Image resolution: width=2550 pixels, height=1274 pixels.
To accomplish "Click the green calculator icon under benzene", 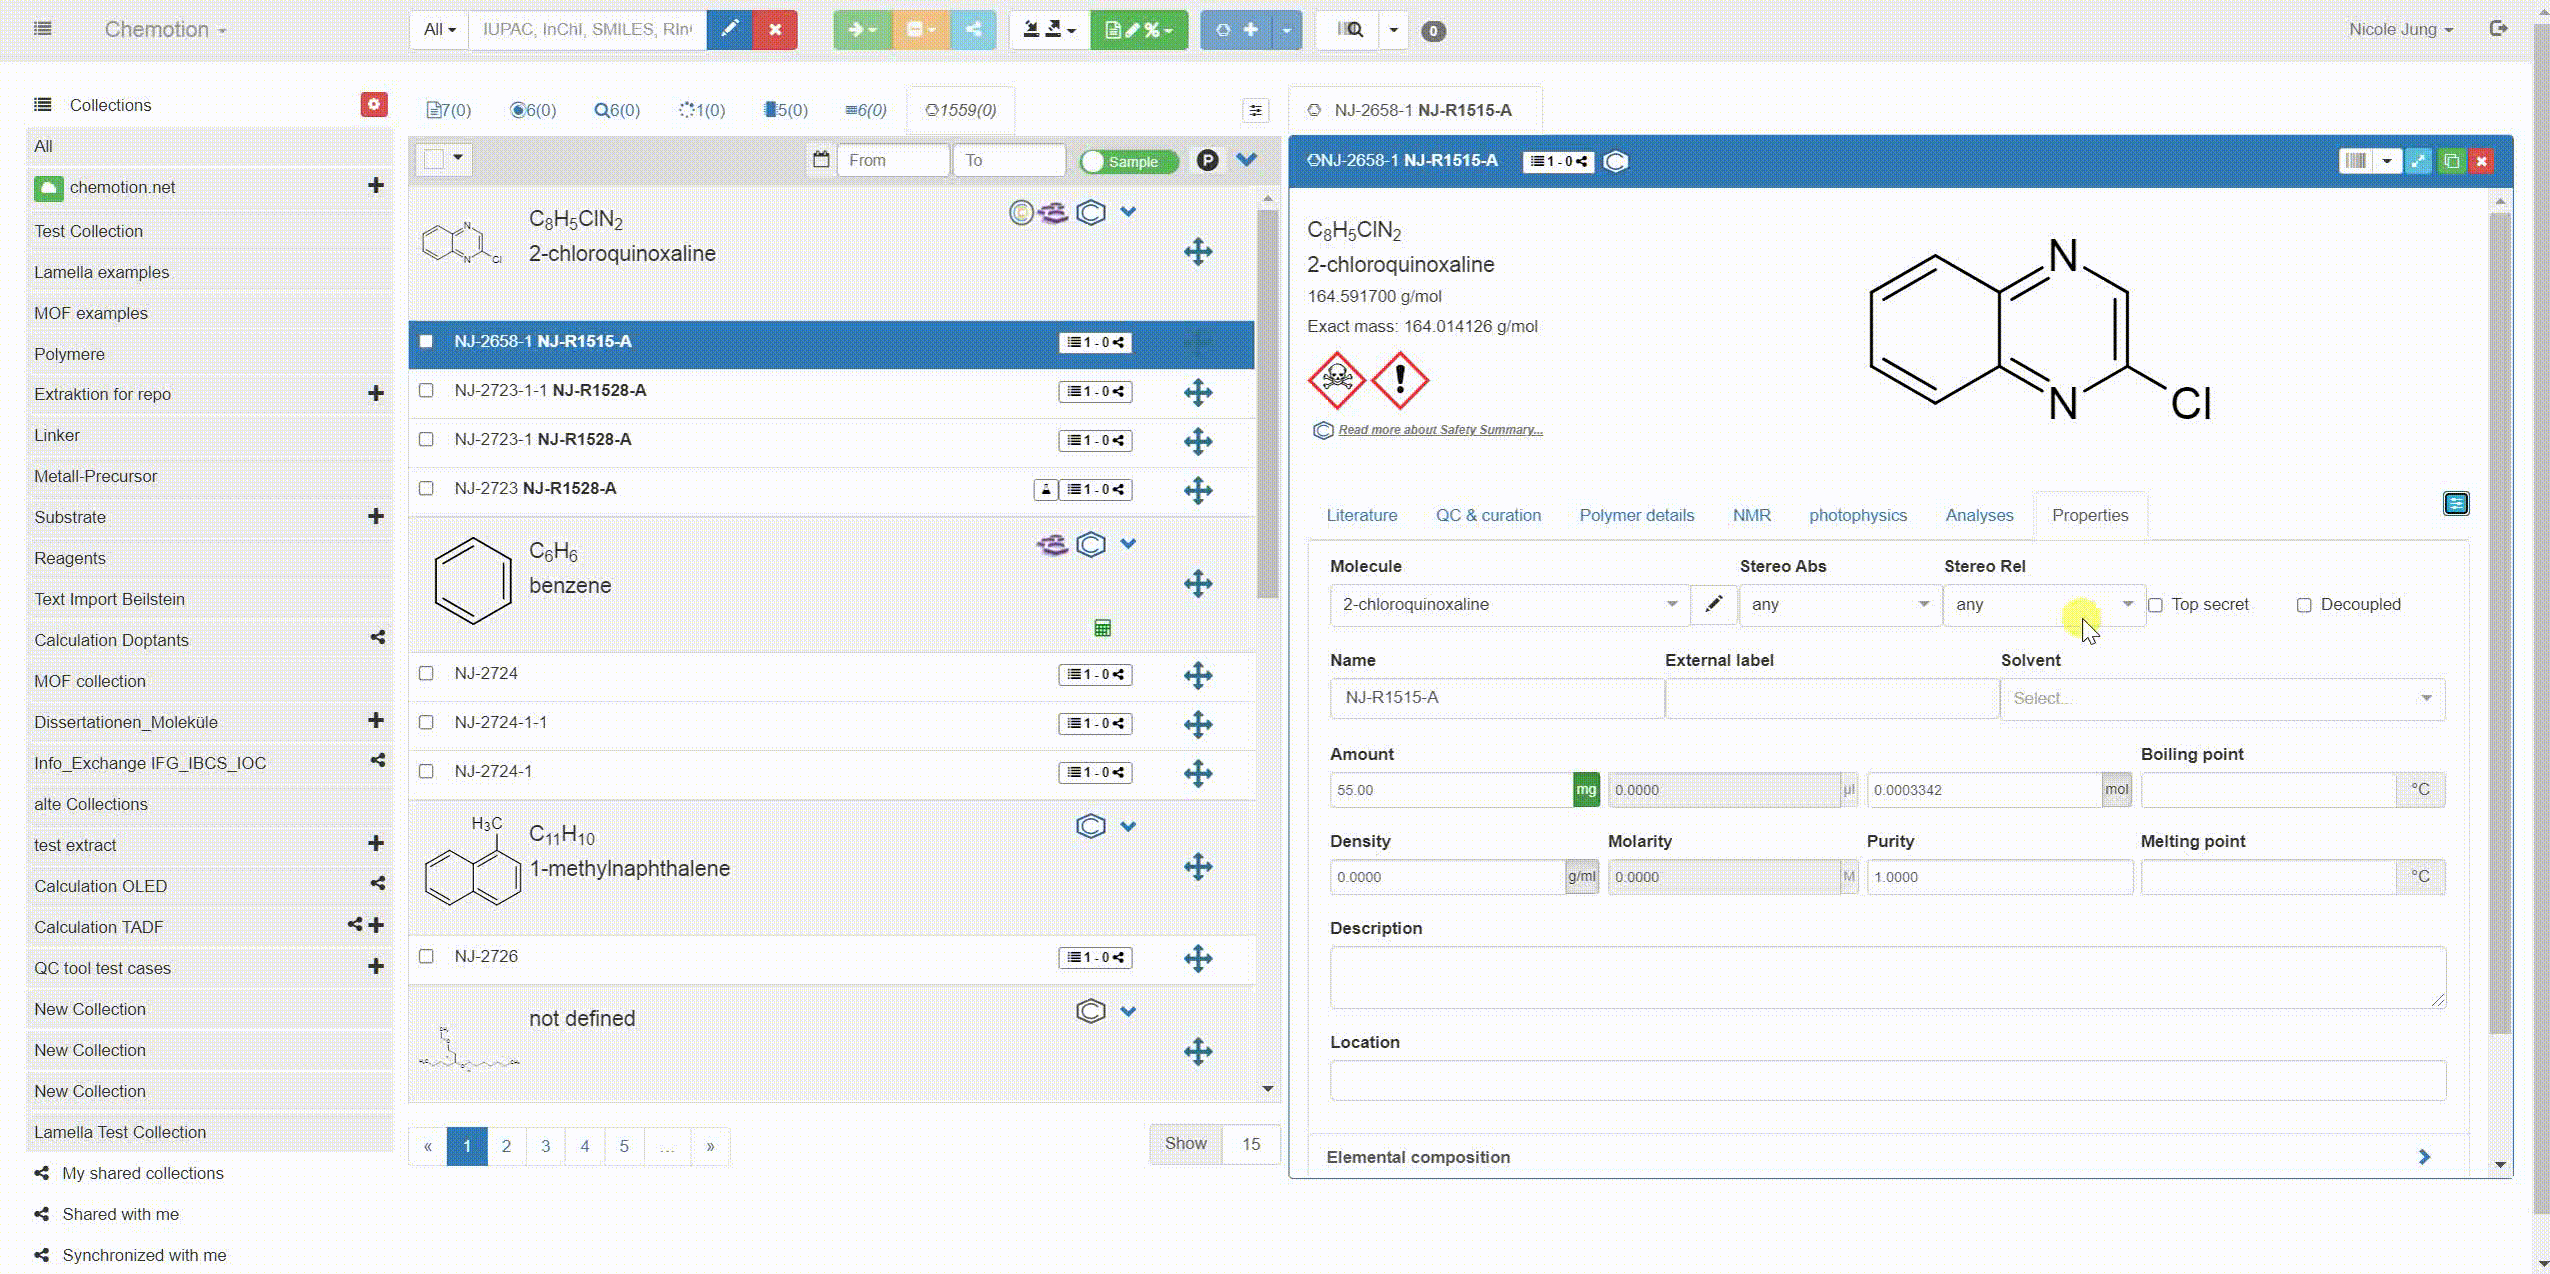I will (x=1102, y=628).
